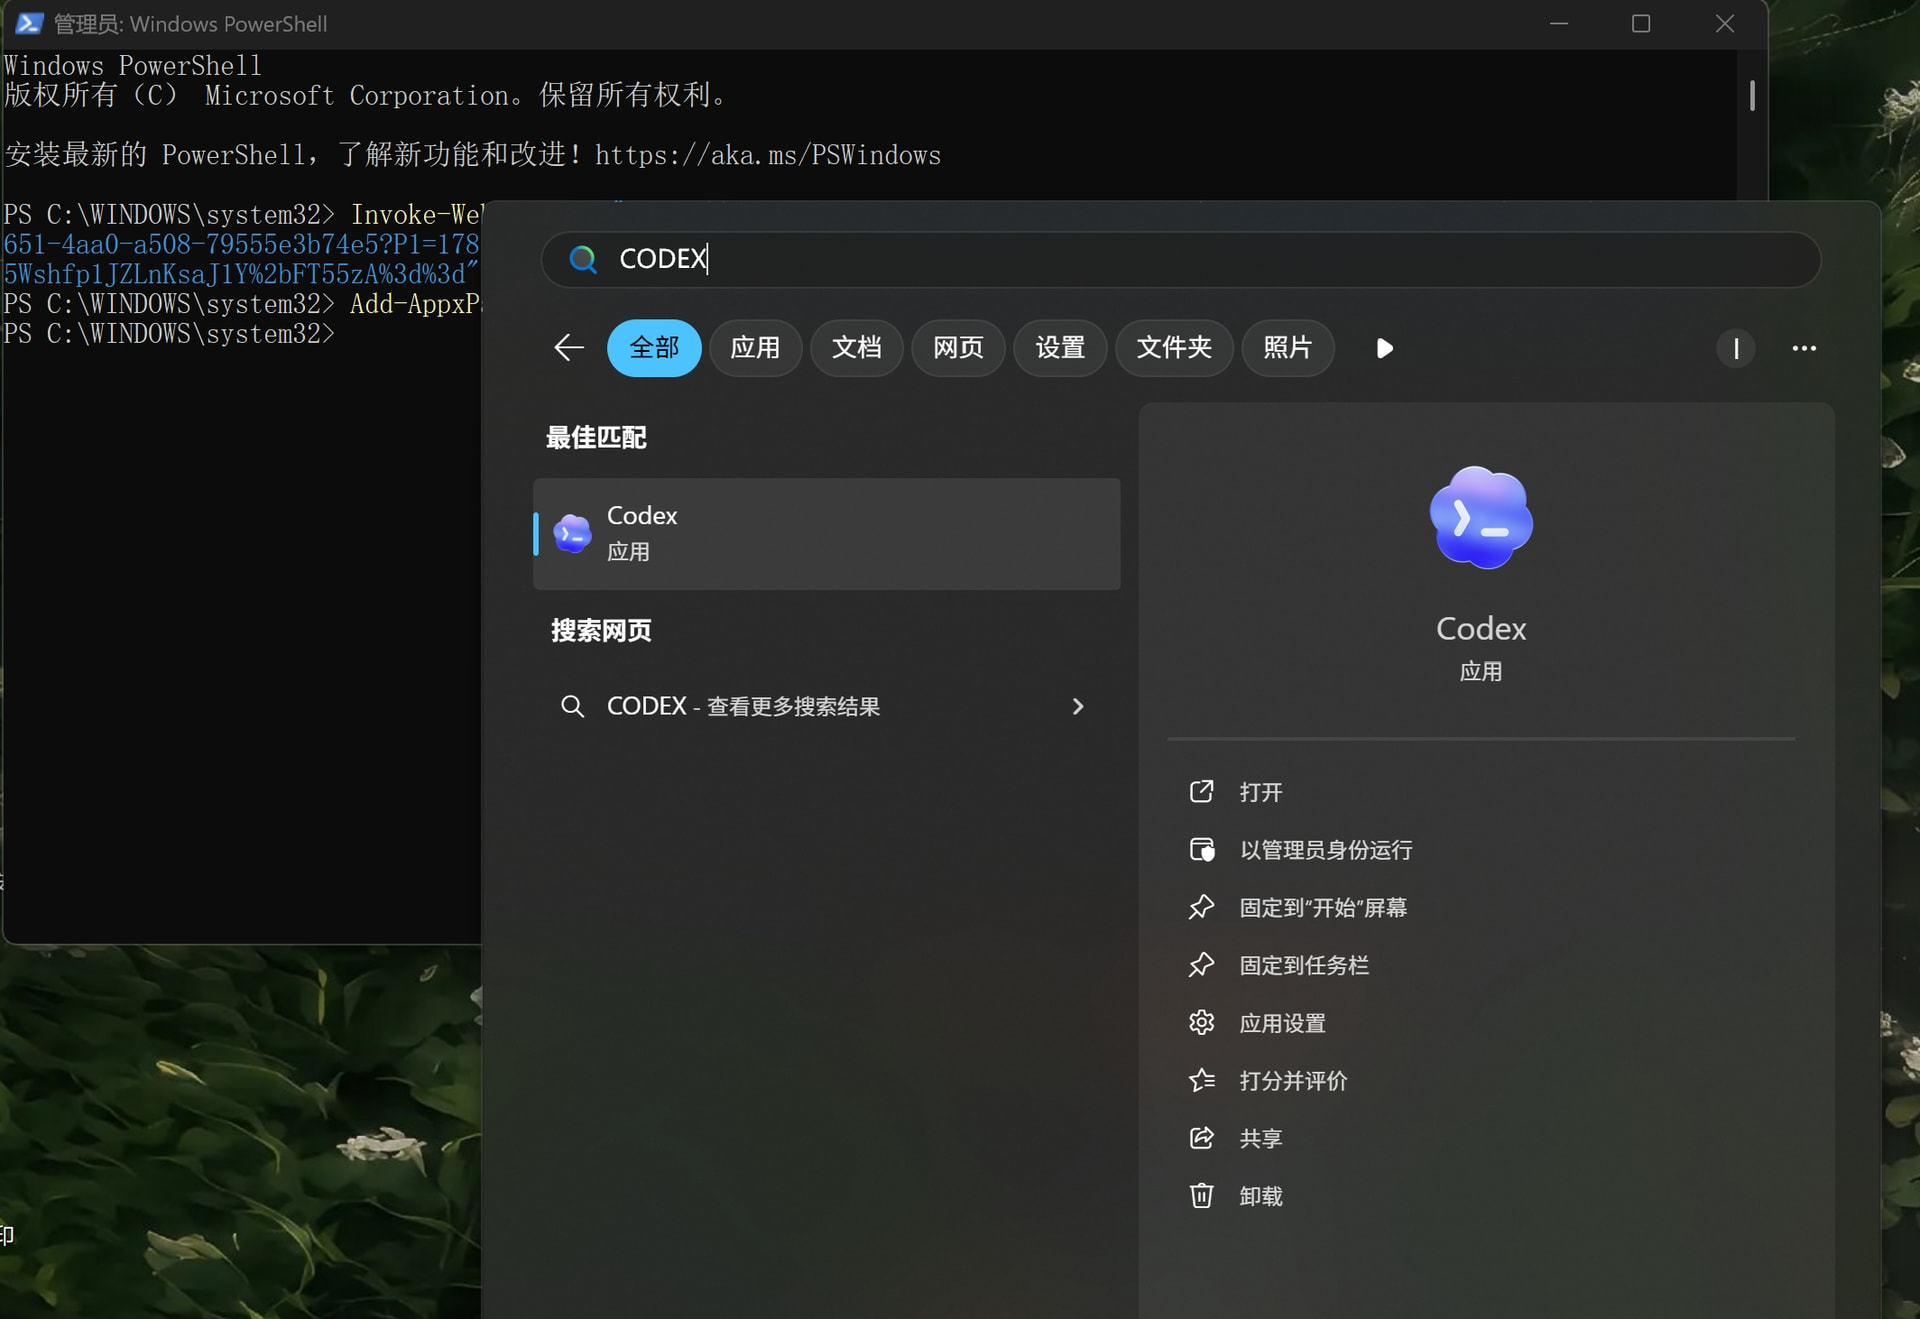This screenshot has height=1319, width=1920.
Task: Click the star icon beside 打分并评价
Action: coord(1201,1081)
